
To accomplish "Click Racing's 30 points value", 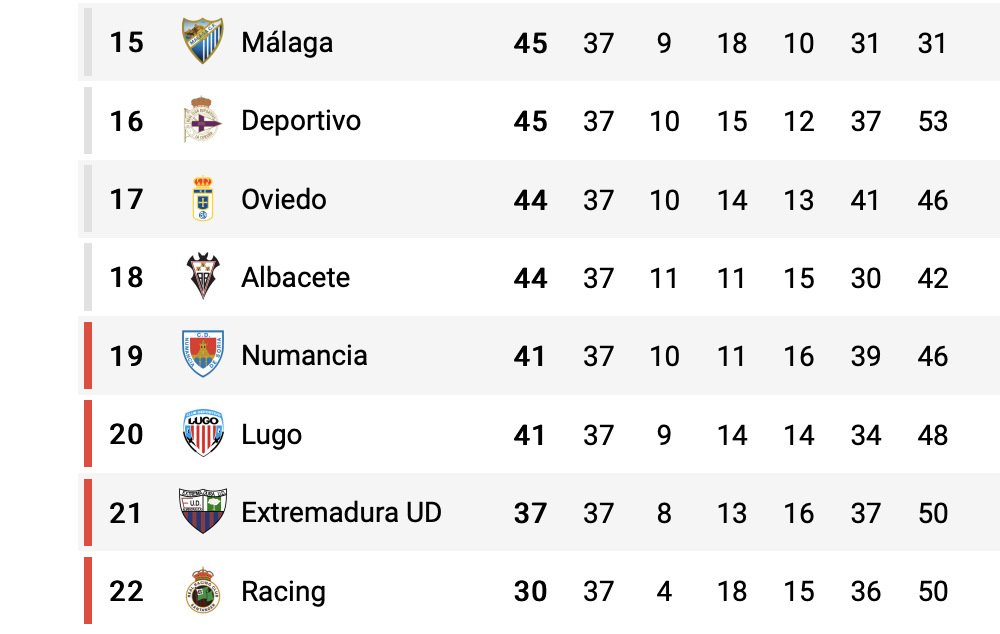I will (531, 591).
